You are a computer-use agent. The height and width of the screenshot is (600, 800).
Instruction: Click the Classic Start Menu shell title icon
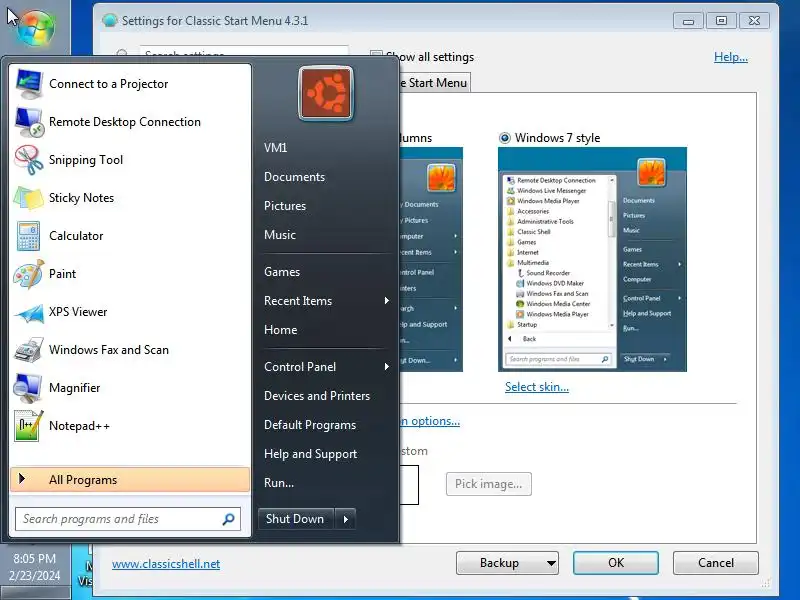[x=109, y=20]
